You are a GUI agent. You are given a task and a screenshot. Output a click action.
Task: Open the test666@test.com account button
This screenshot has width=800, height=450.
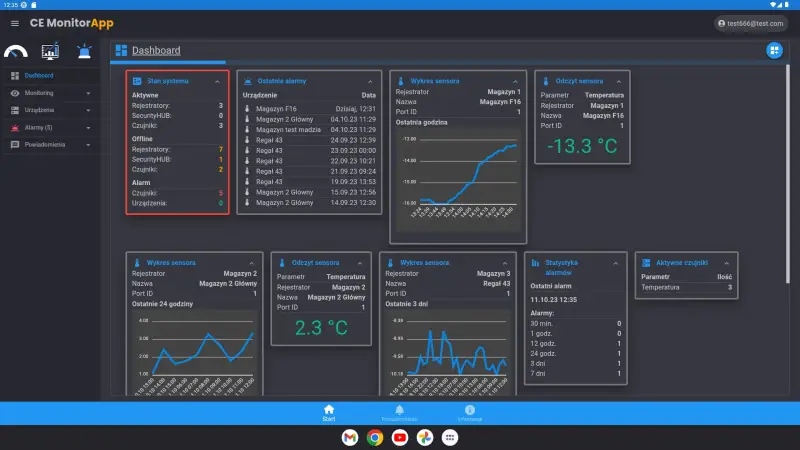(x=751, y=22)
